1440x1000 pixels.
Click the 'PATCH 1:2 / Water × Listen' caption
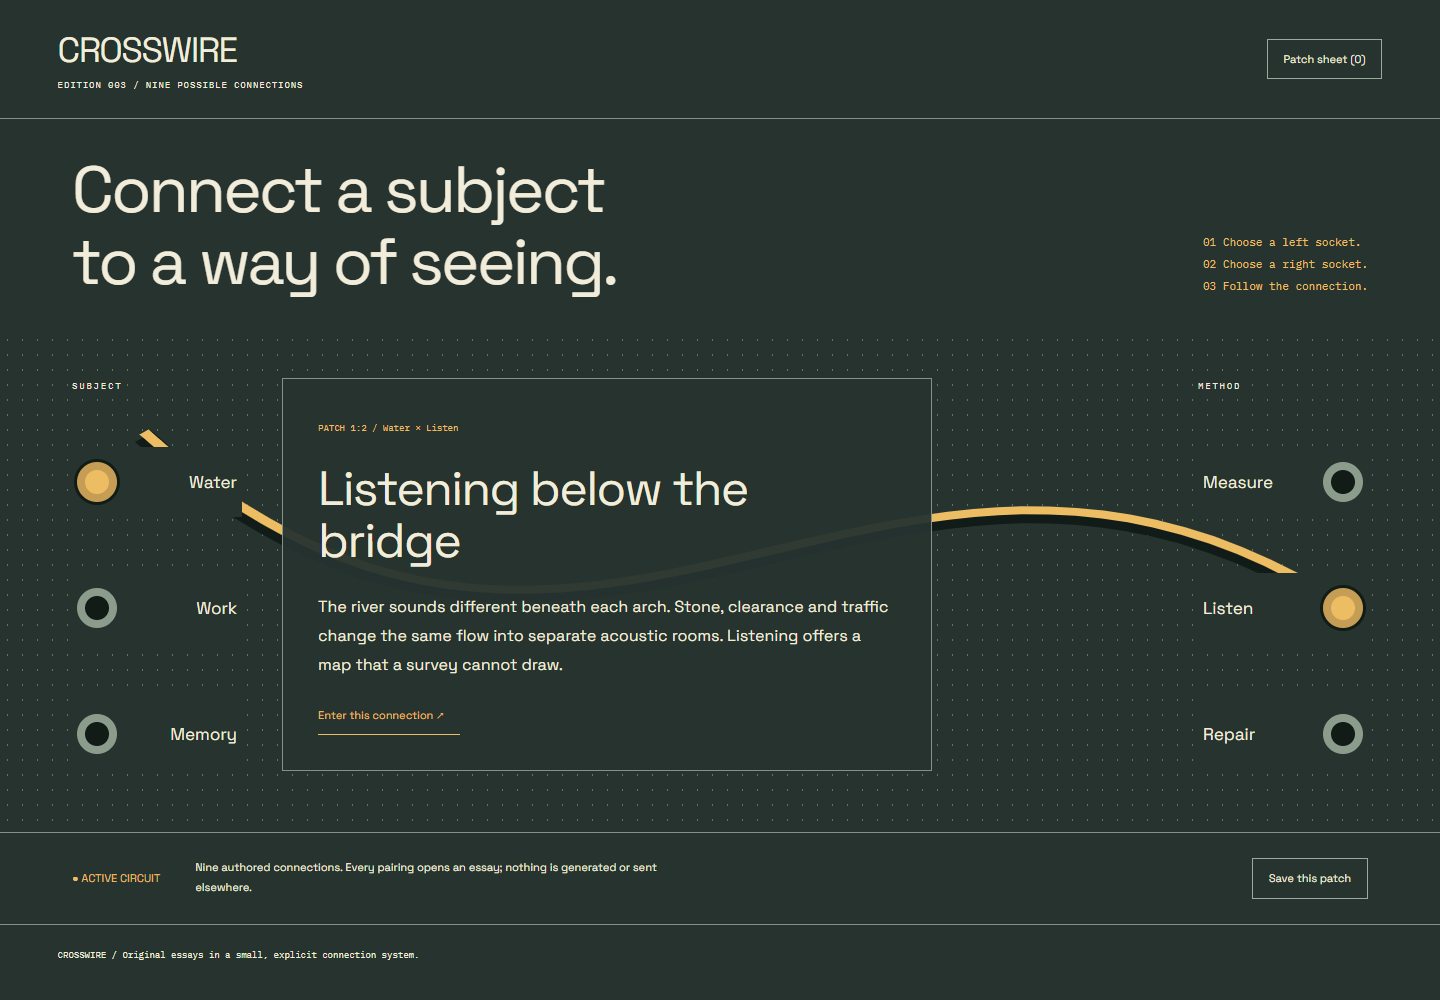click(x=388, y=428)
